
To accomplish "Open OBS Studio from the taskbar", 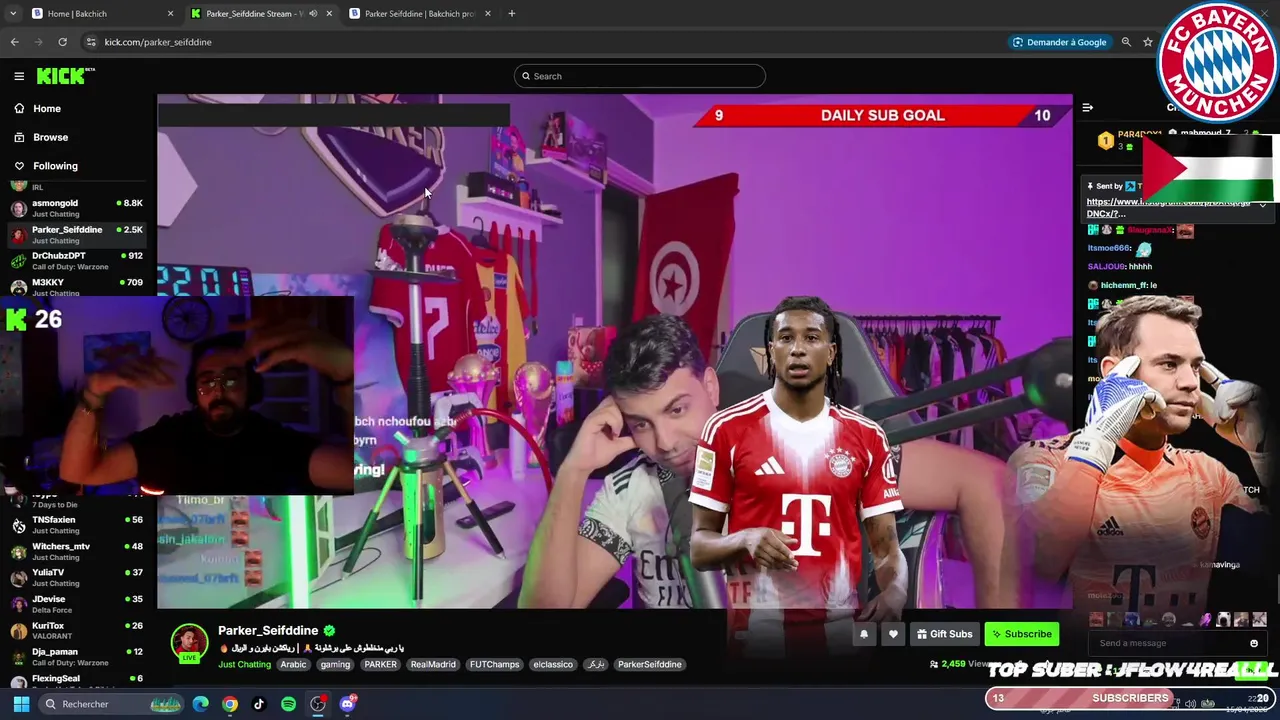I will click(x=318, y=704).
